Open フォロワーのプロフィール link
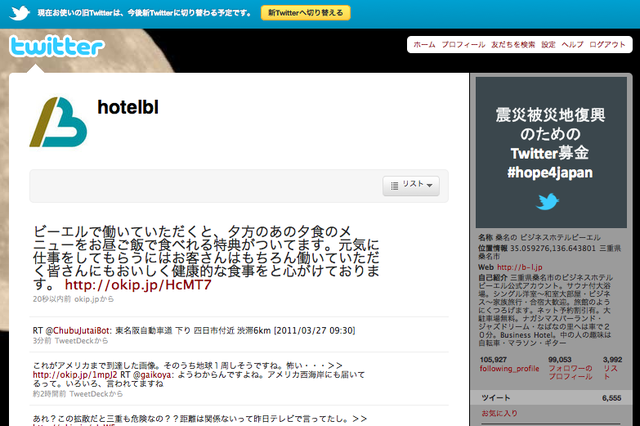The width and height of the screenshot is (640, 426). click(x=570, y=372)
